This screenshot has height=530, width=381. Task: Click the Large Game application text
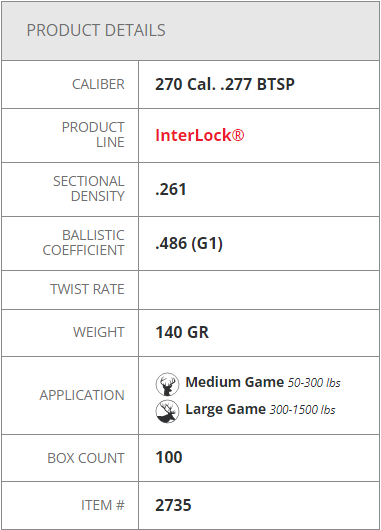point(225,409)
